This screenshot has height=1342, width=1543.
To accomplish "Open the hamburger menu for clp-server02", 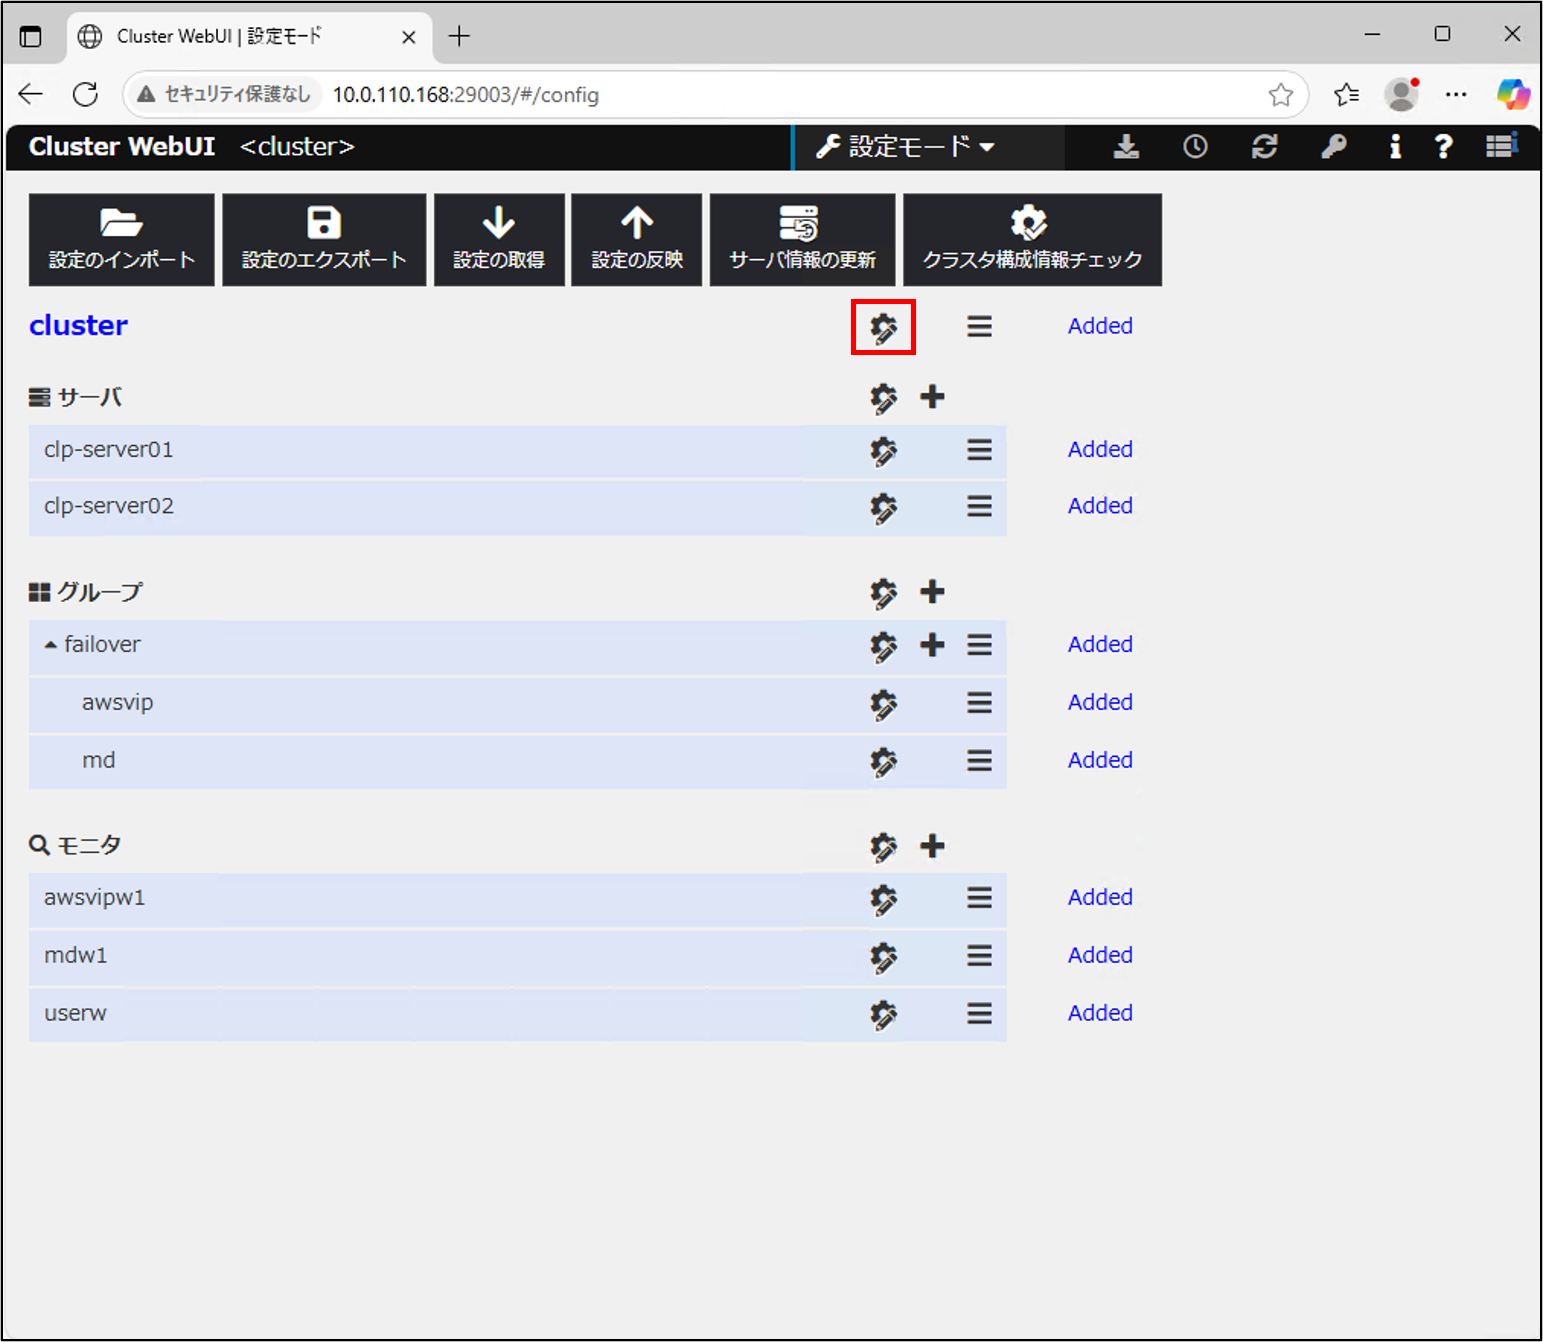I will pyautogui.click(x=979, y=506).
